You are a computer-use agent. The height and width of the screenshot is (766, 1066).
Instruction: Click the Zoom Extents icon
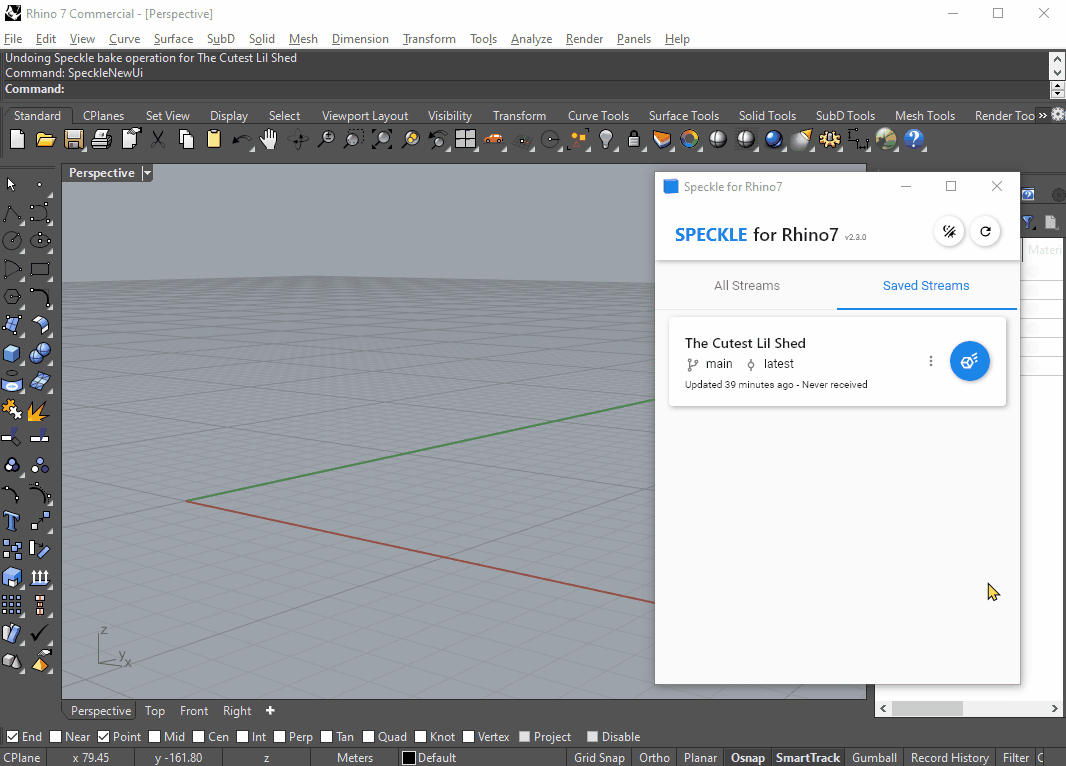381,140
